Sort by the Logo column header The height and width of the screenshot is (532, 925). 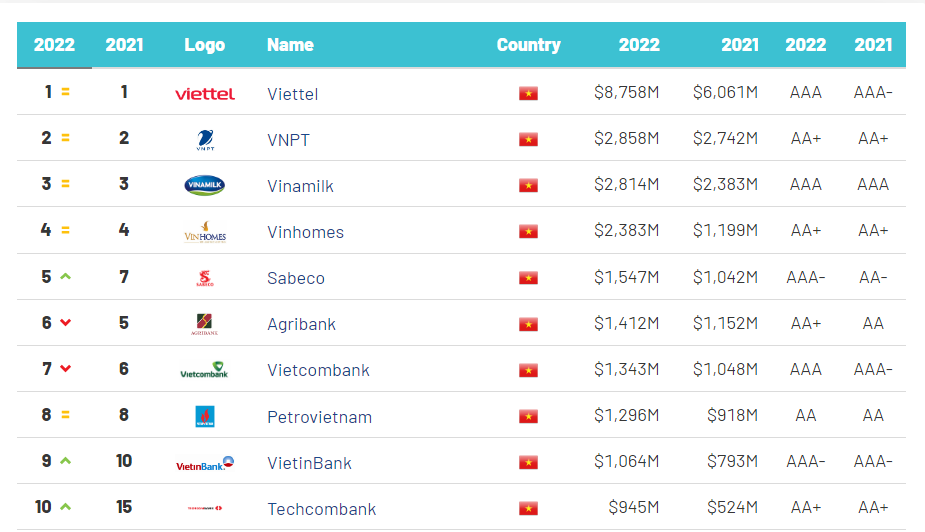(x=204, y=45)
